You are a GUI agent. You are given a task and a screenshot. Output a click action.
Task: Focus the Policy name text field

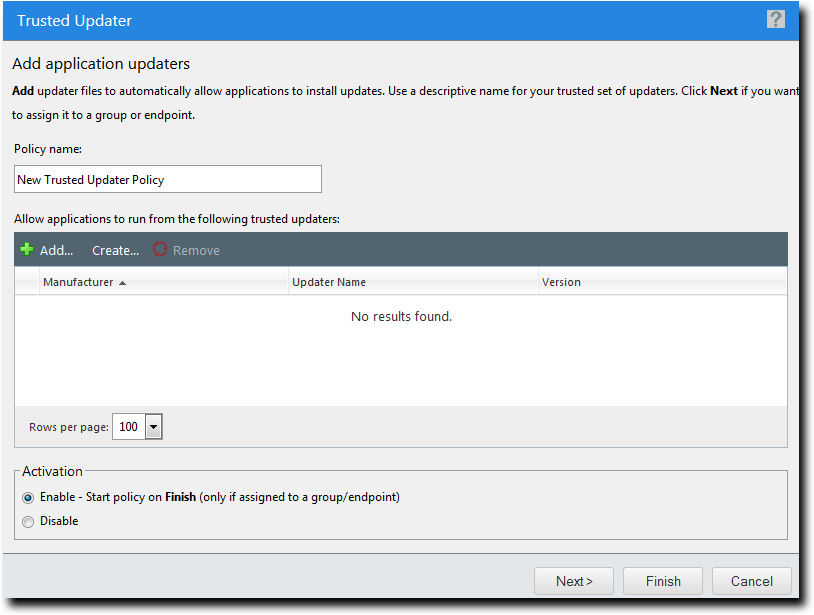(x=168, y=180)
